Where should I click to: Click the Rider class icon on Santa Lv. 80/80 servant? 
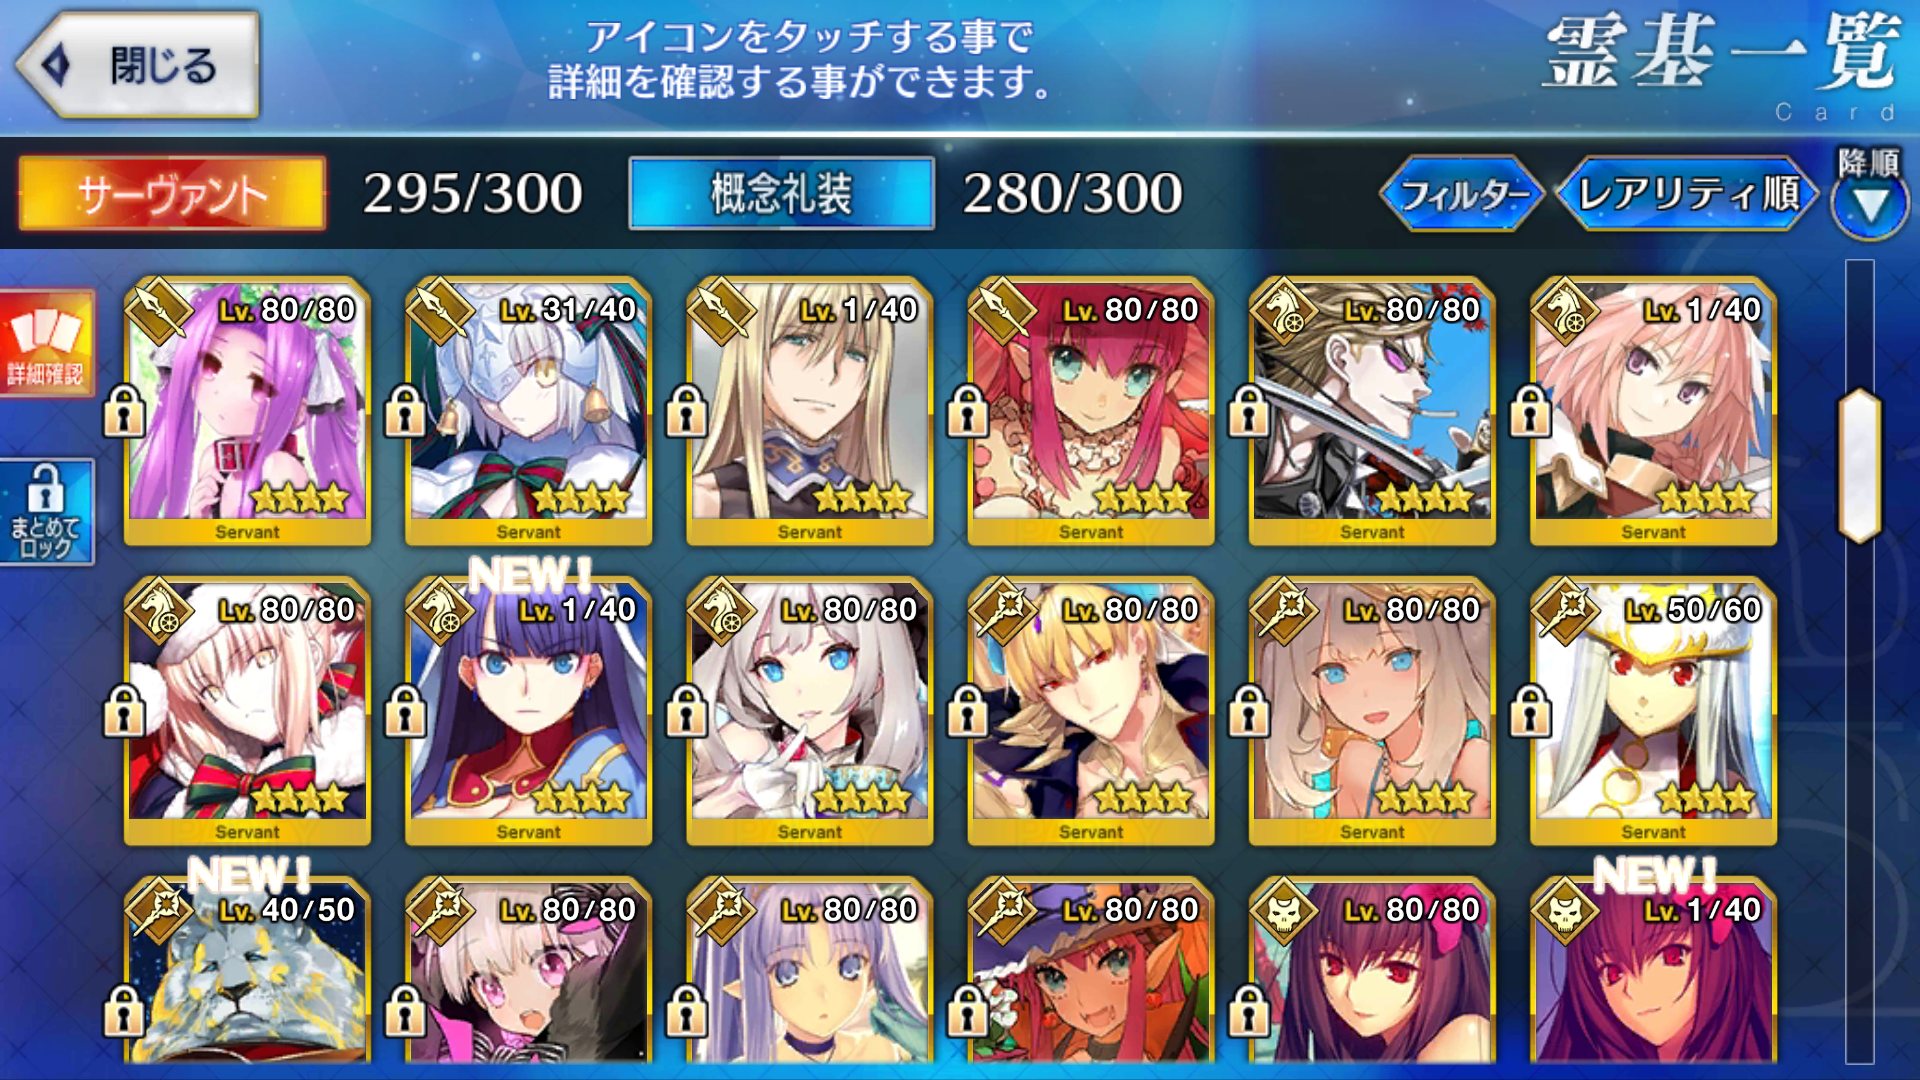[x=157, y=611]
